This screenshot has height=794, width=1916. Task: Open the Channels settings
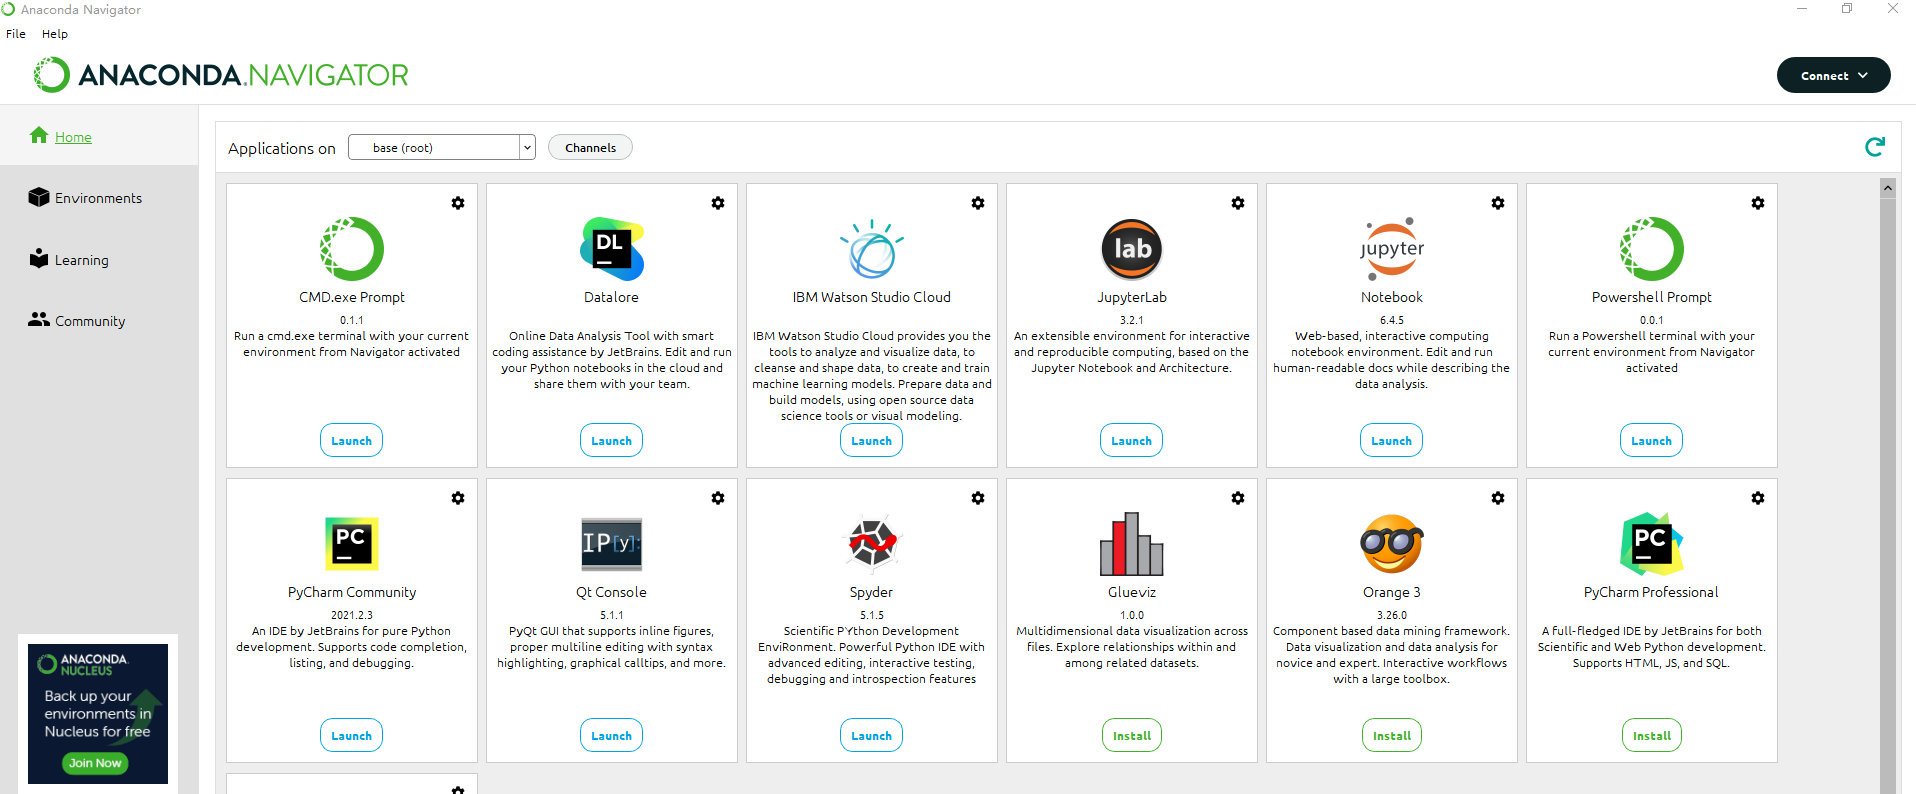[x=590, y=147]
